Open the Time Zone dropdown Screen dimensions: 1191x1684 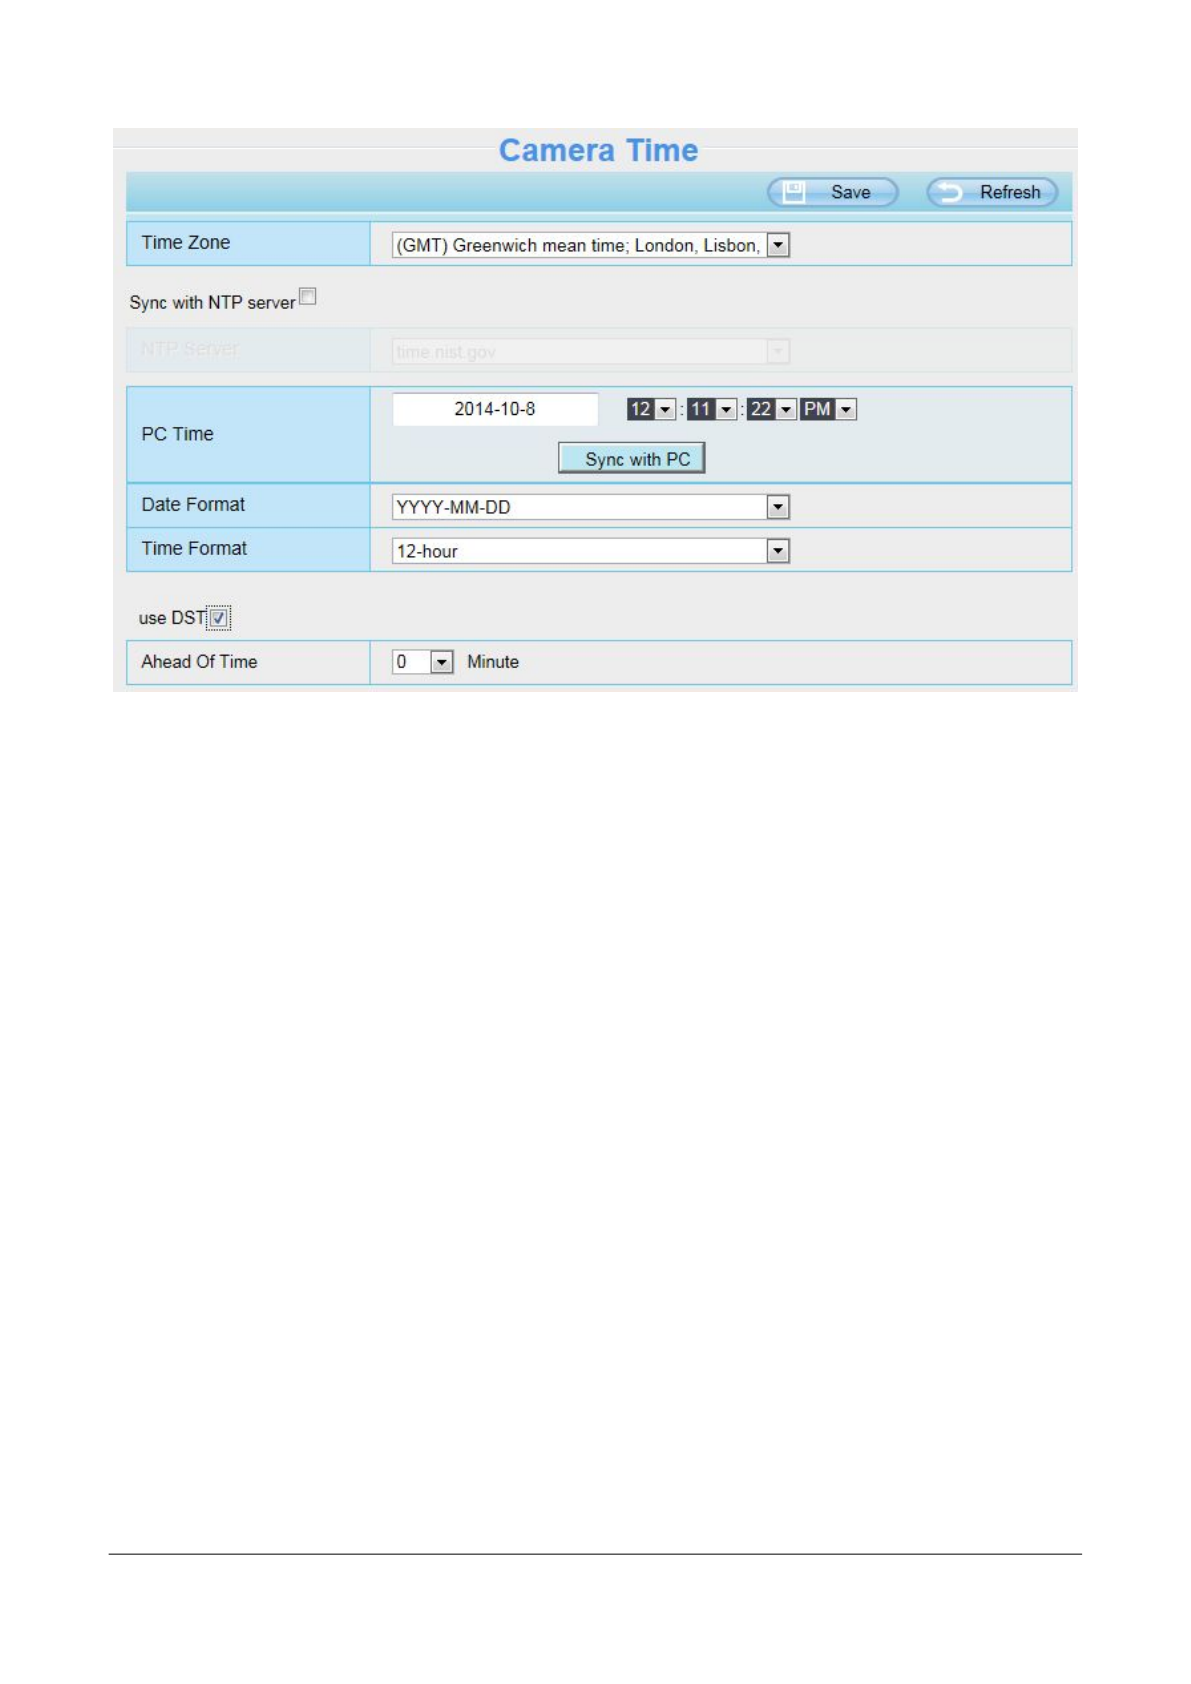point(591,245)
